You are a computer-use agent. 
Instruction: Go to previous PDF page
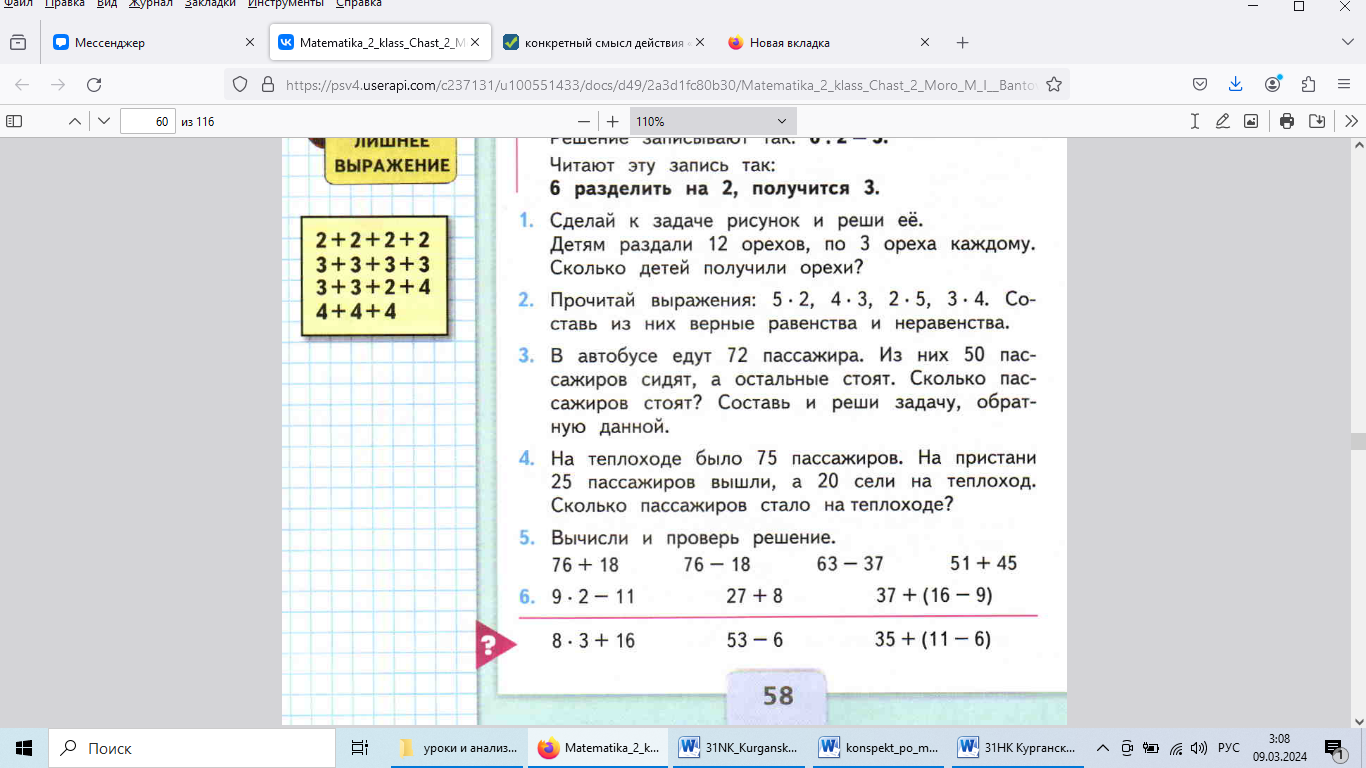[x=74, y=121]
